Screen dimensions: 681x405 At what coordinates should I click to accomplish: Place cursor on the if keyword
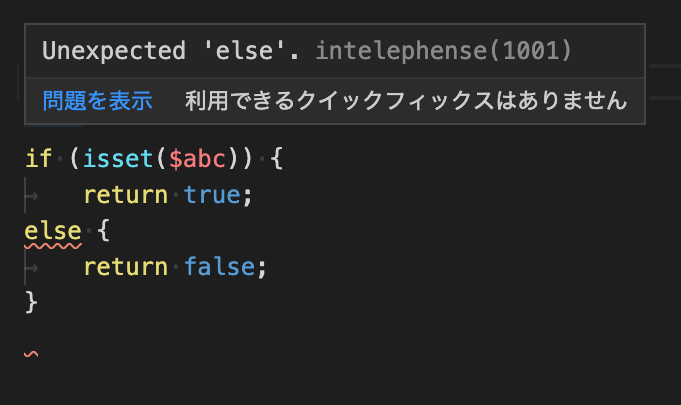(39, 158)
